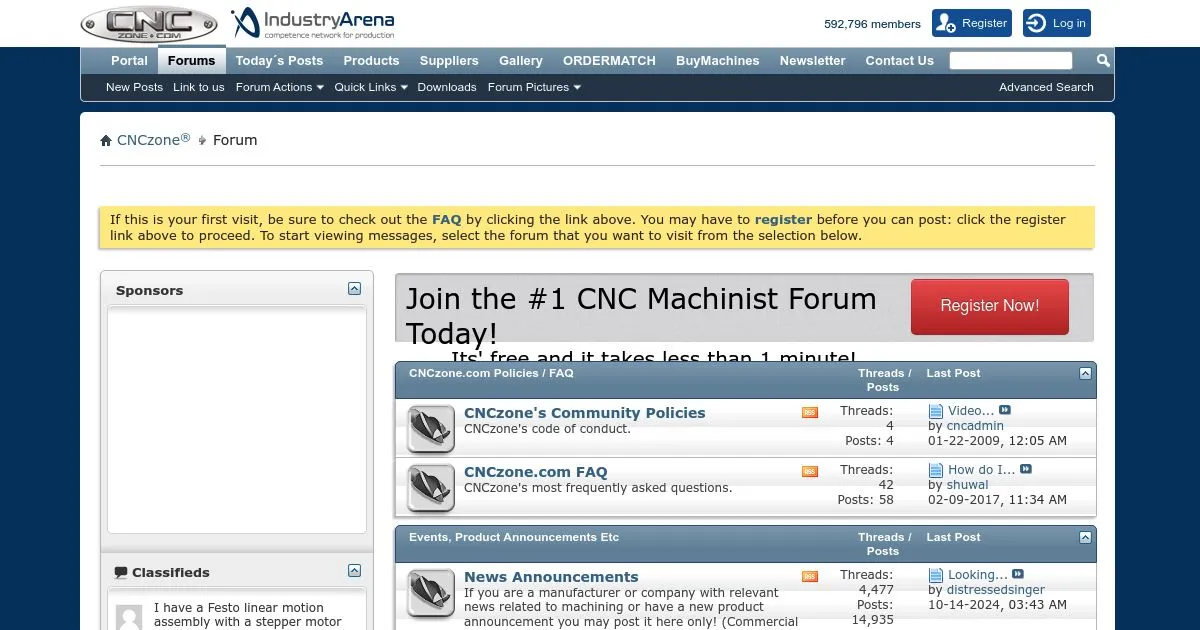Click the Downloads link
The height and width of the screenshot is (630, 1200).
pyautogui.click(x=447, y=87)
